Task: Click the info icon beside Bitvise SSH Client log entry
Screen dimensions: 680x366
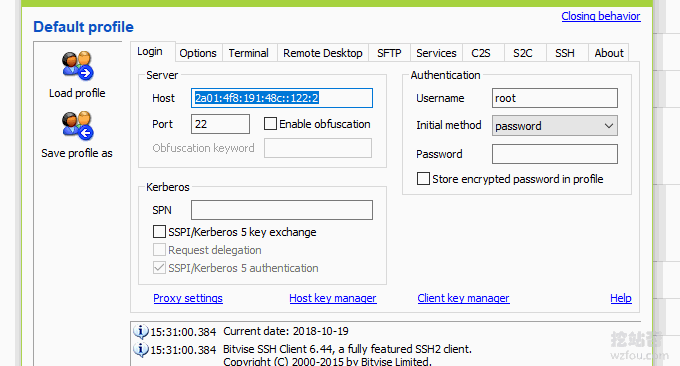Action: pyautogui.click(x=141, y=349)
